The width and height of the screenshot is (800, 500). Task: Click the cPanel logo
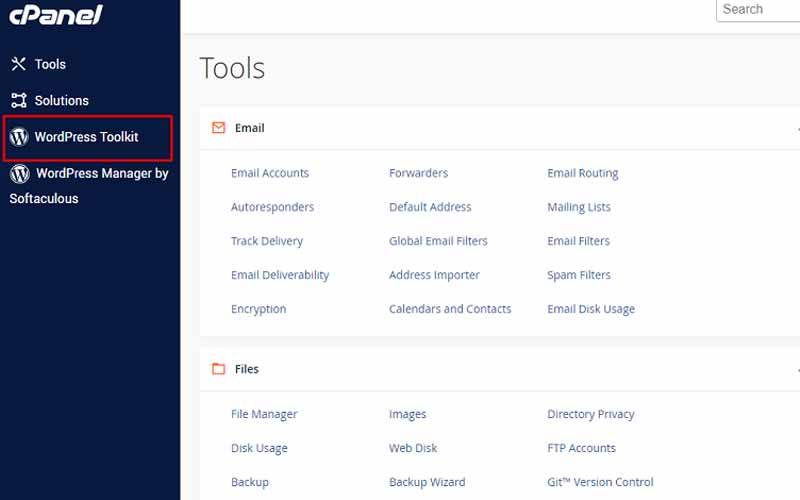coord(56,14)
